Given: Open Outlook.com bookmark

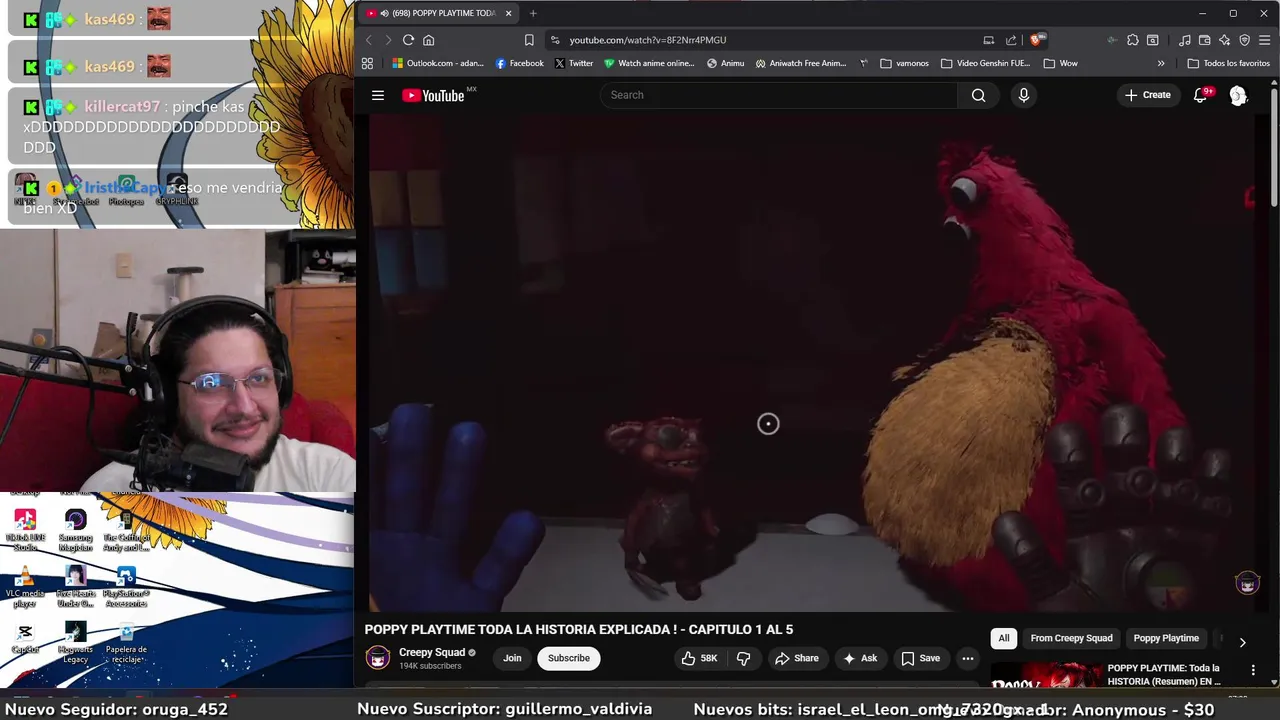Looking at the screenshot, I should pos(438,63).
